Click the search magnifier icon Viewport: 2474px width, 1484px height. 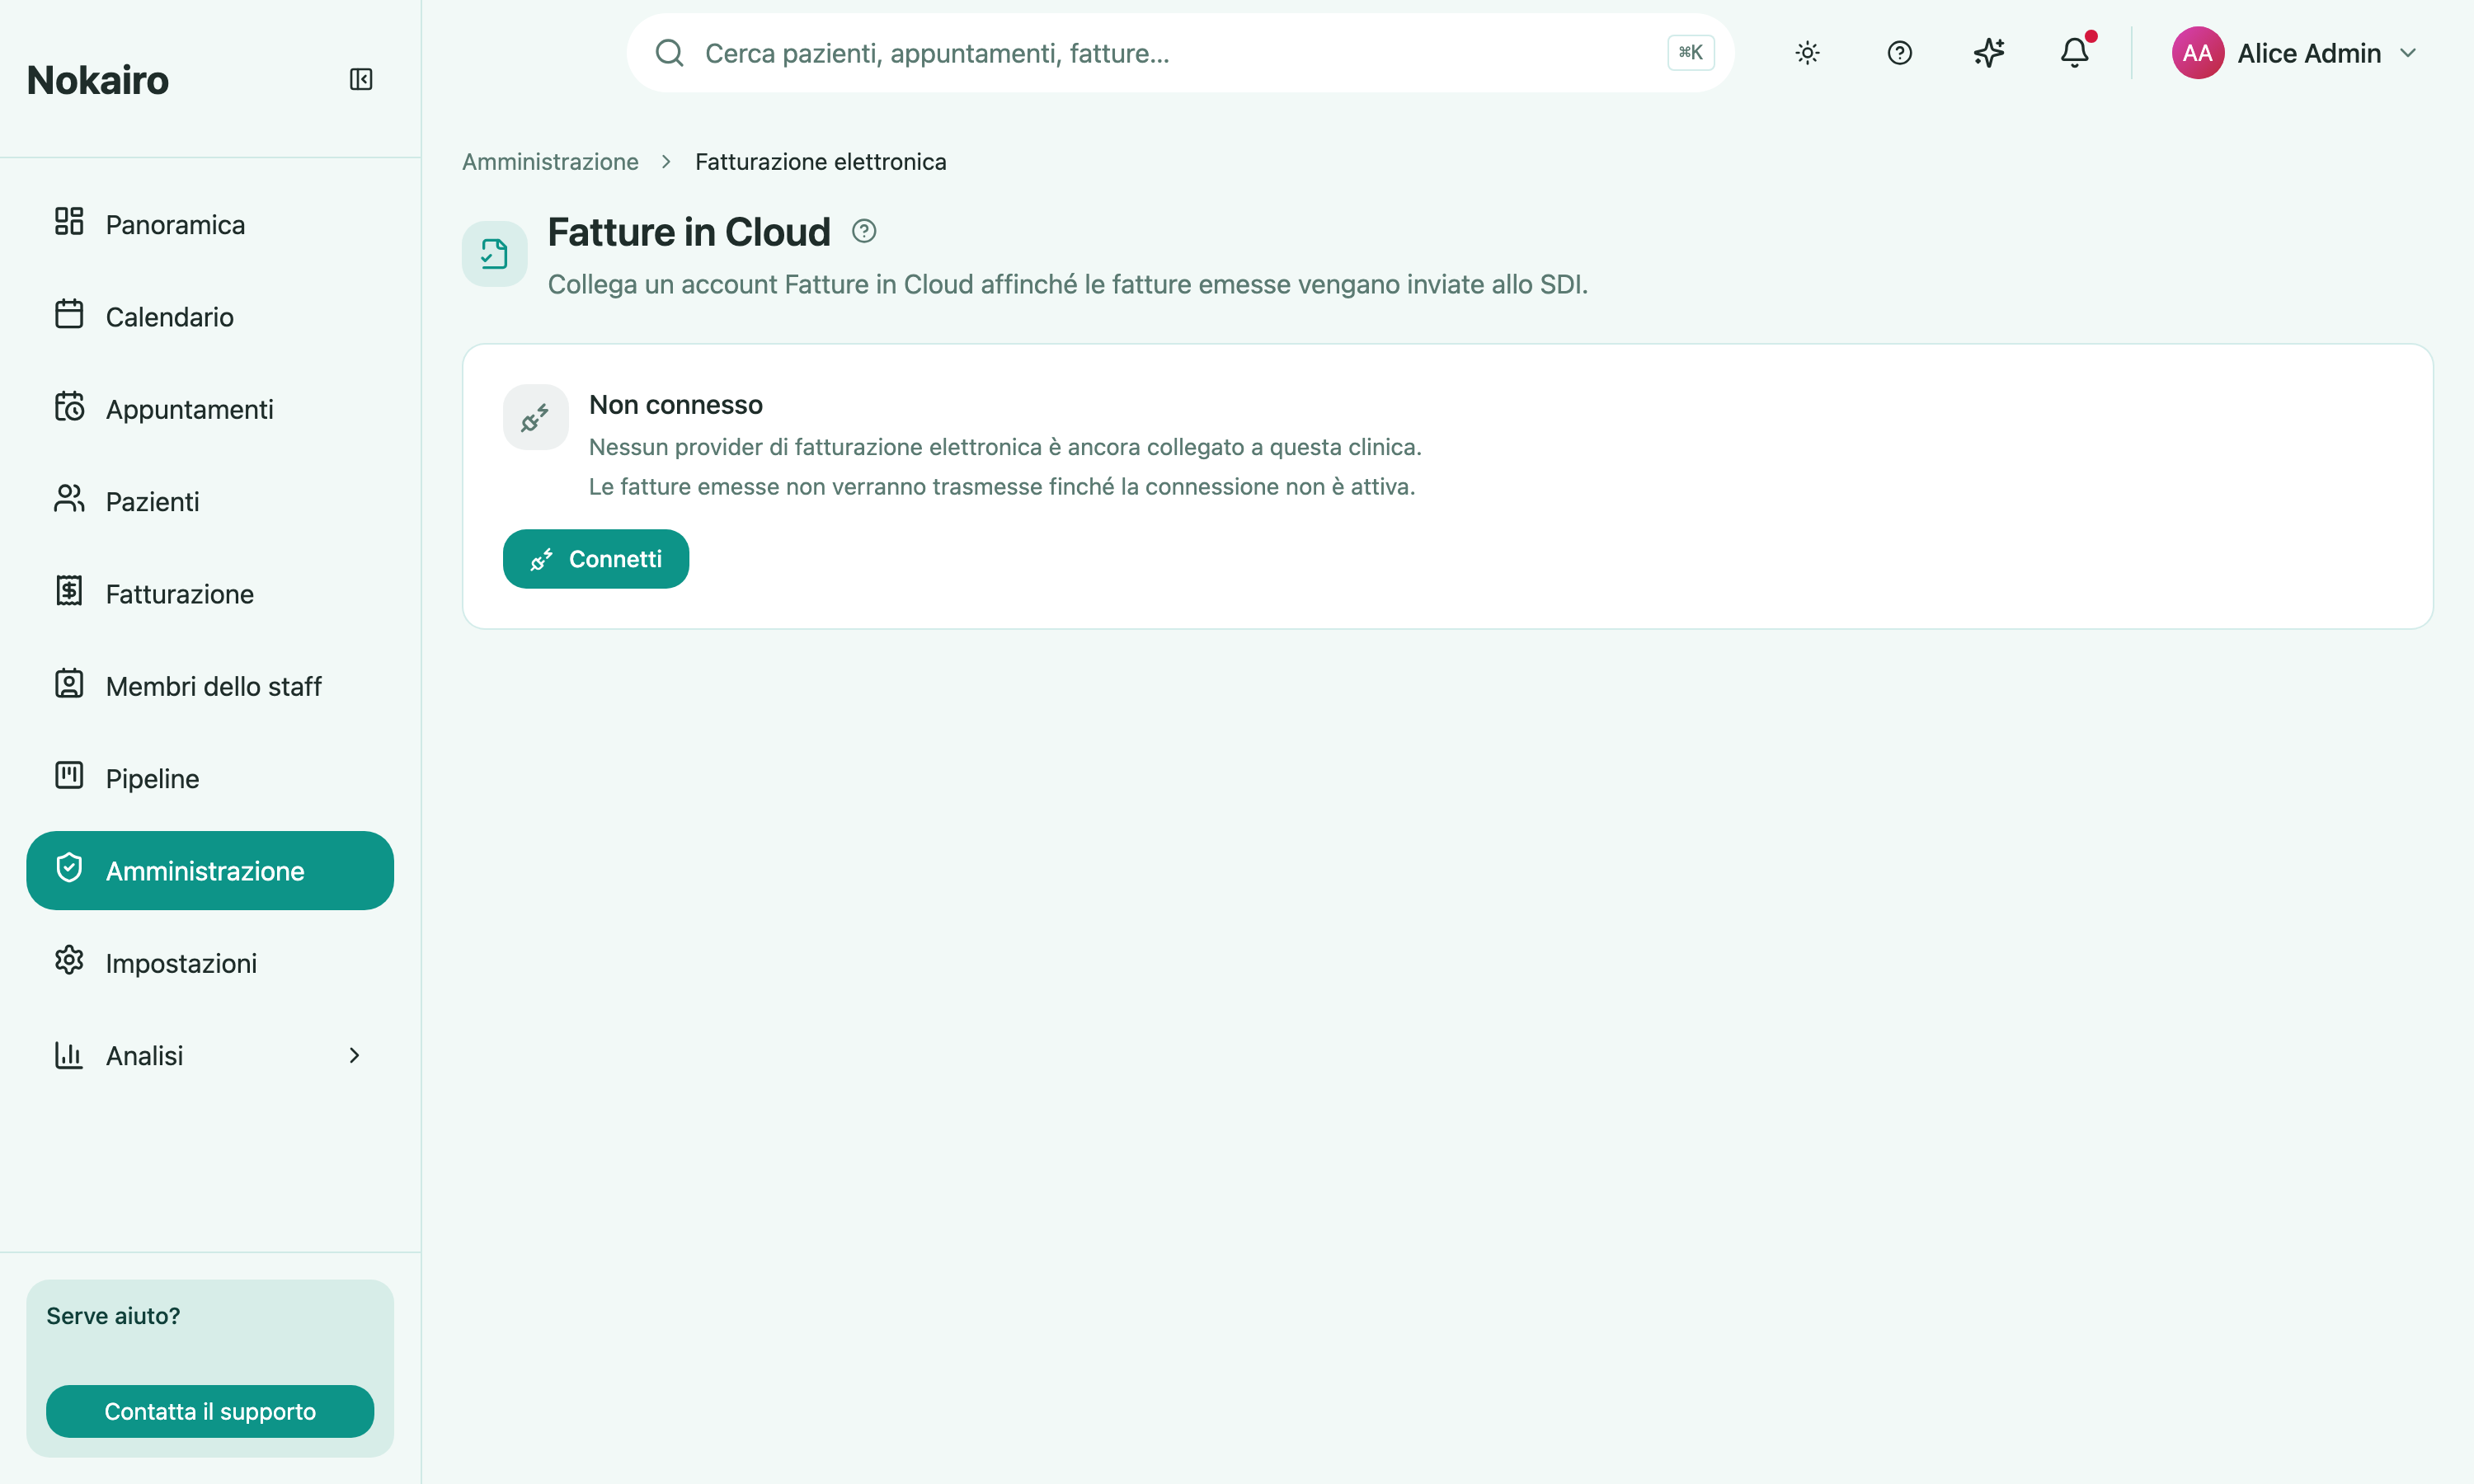click(670, 53)
